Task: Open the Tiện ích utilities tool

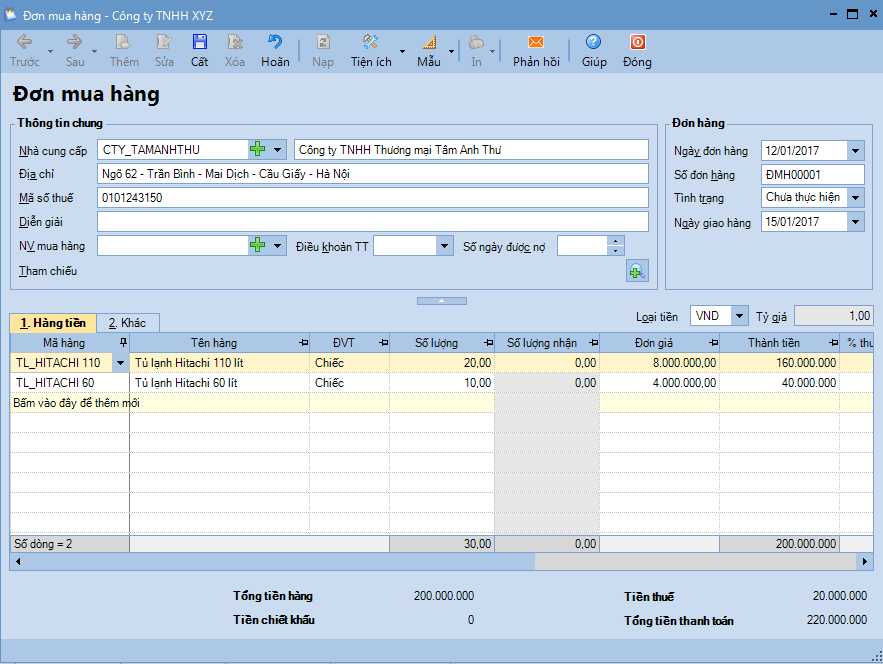Action: [370, 43]
